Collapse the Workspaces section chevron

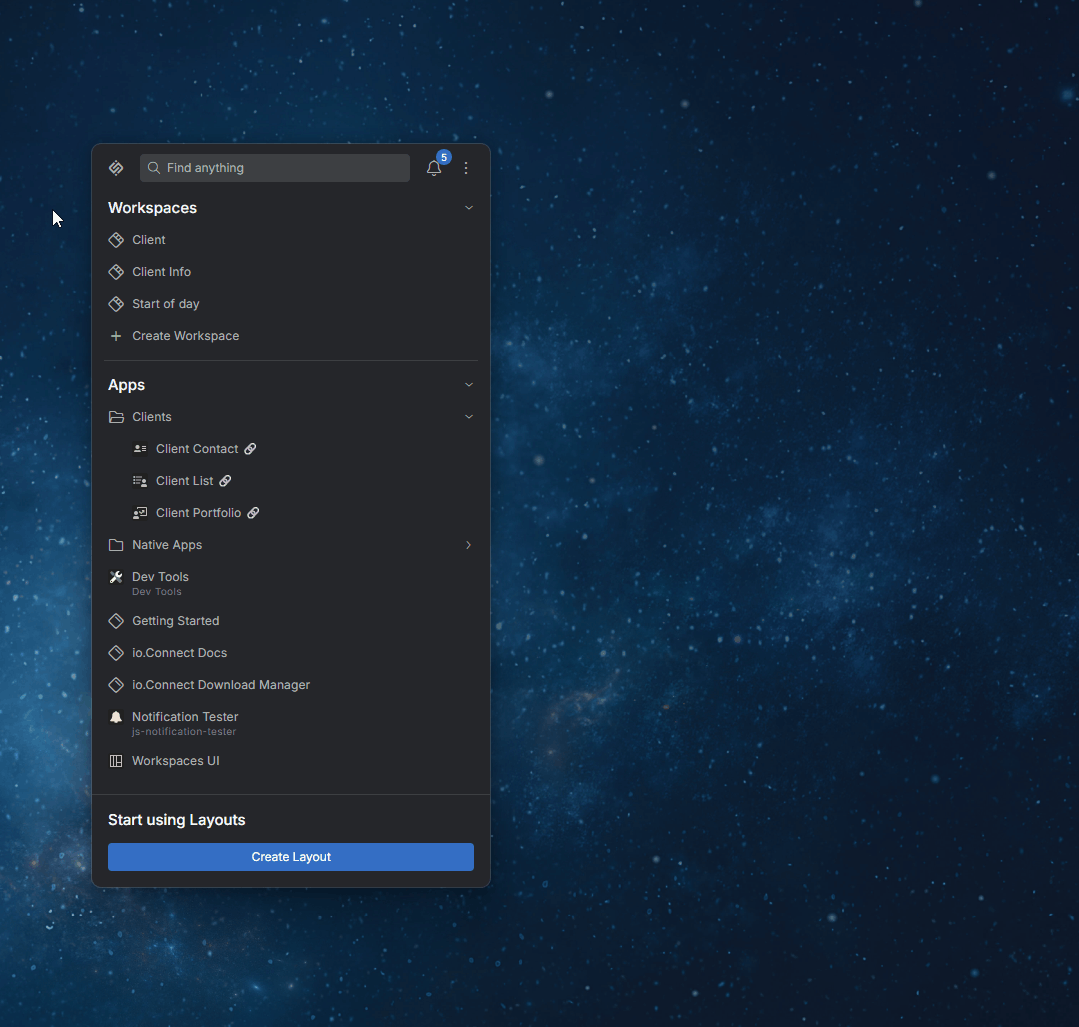(469, 208)
